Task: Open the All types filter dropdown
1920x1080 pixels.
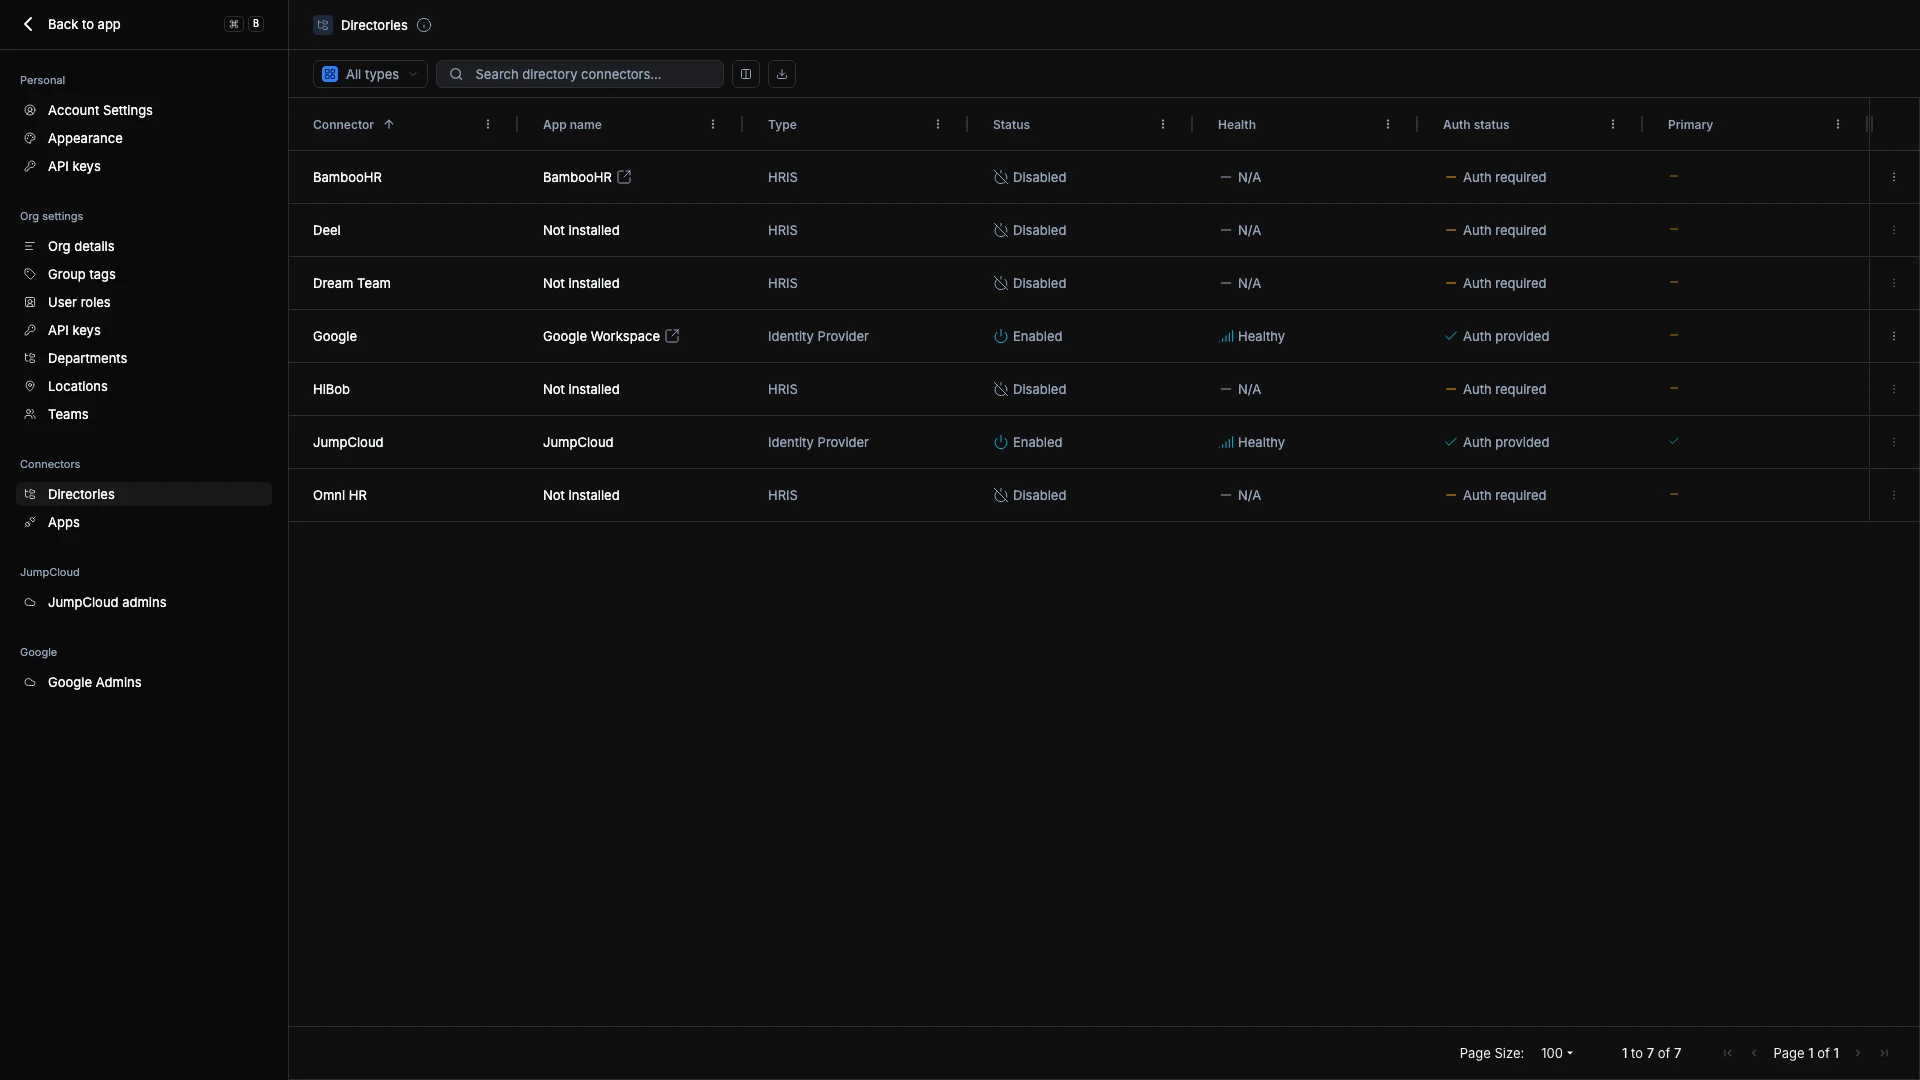Action: pyautogui.click(x=370, y=74)
